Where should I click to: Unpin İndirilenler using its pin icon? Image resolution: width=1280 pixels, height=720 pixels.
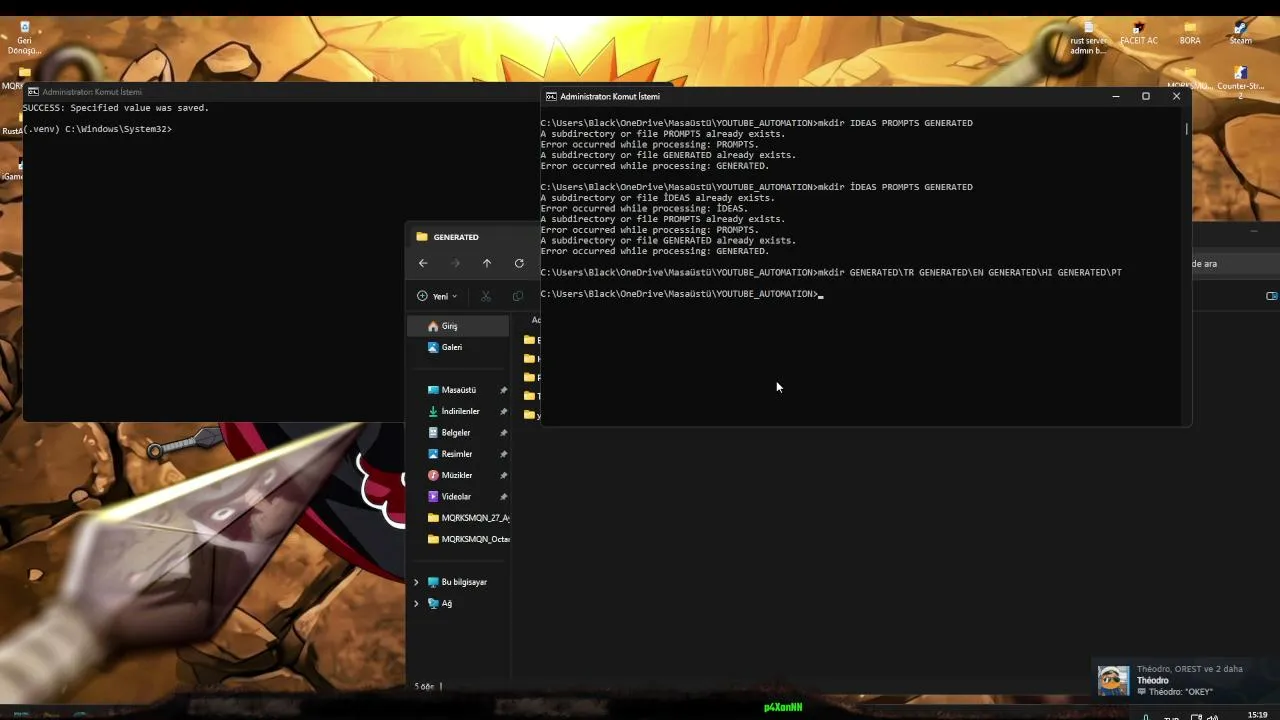click(503, 411)
